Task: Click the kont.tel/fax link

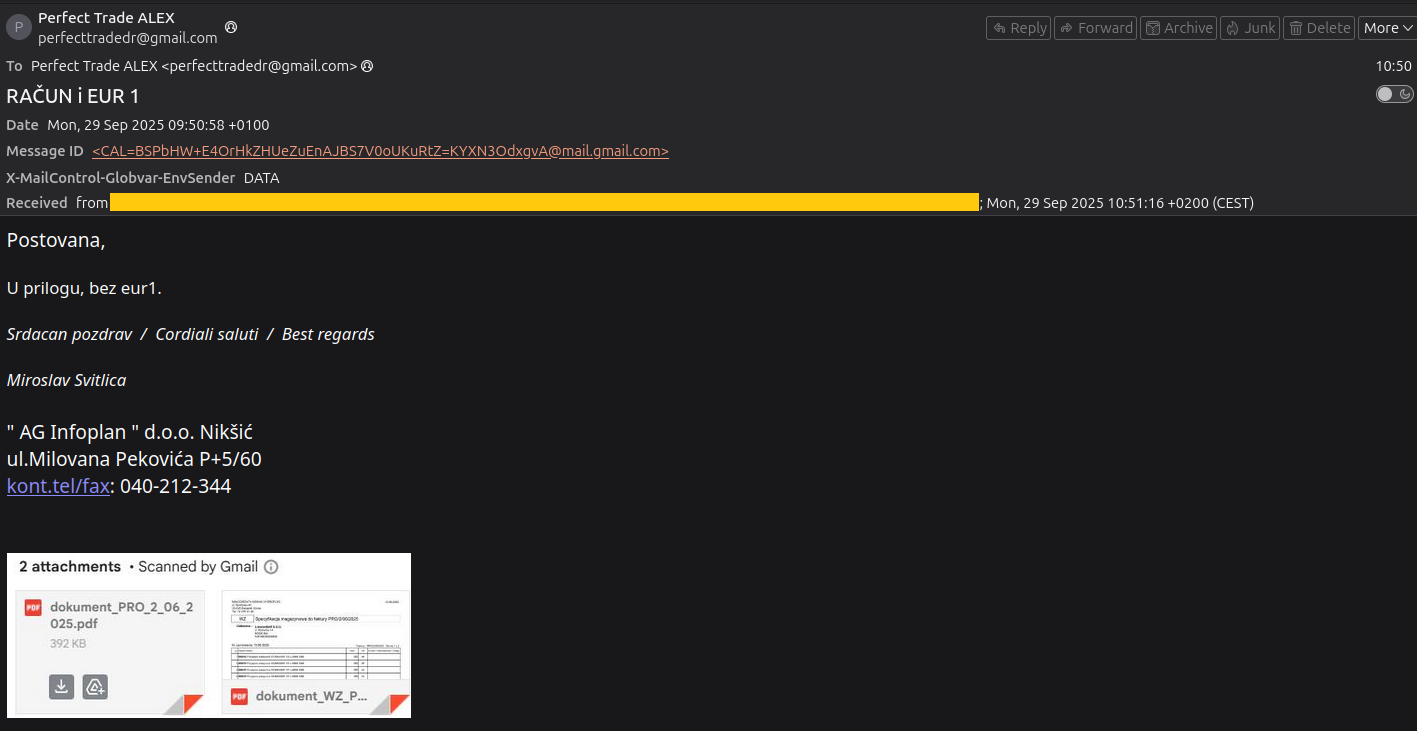Action: 58,487
